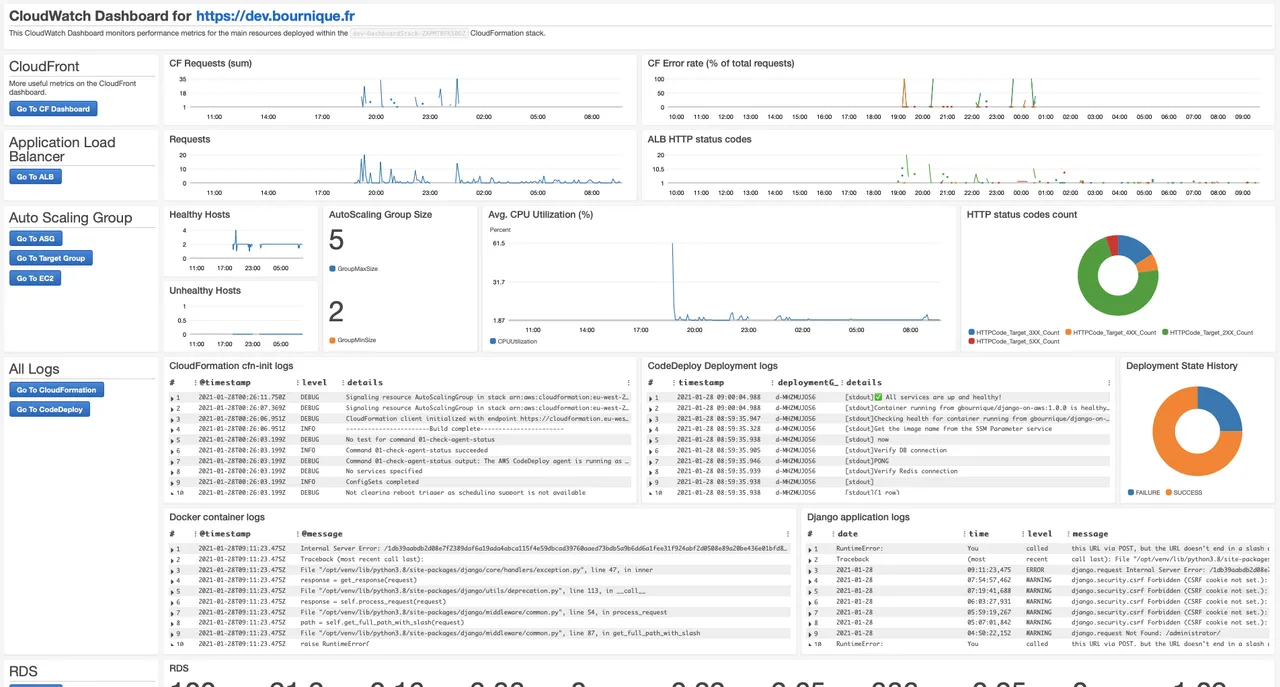Click the column handle before cfn-init level header
This screenshot has width=1280, height=687.
298,382
